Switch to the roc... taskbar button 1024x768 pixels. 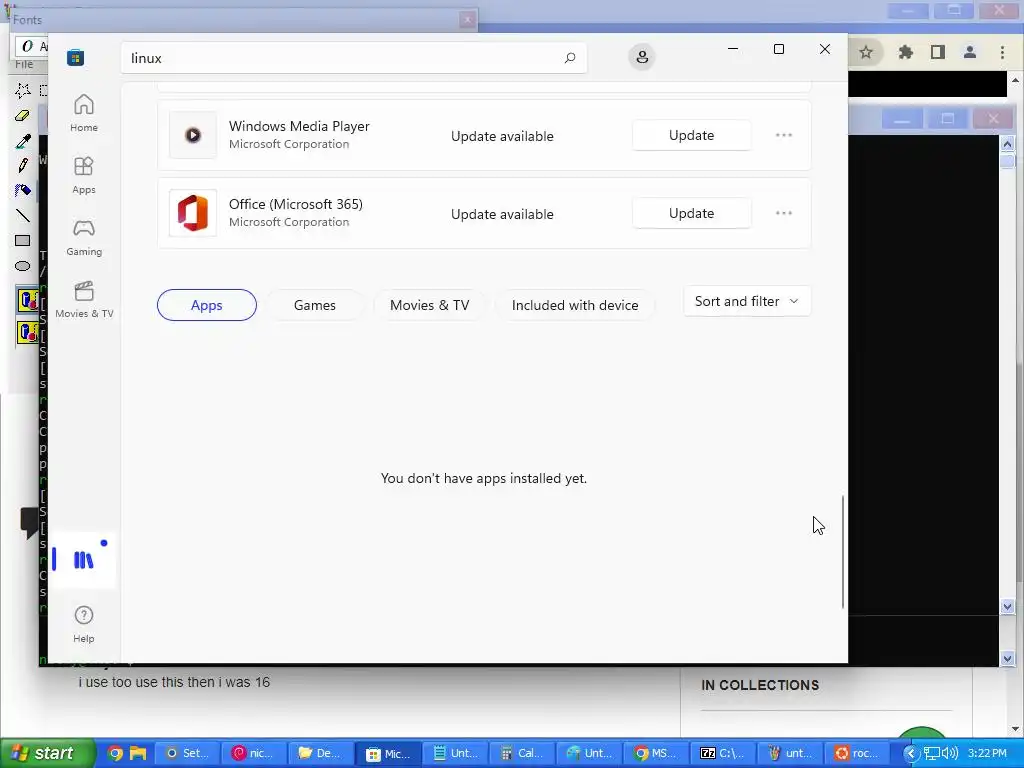tap(856, 753)
